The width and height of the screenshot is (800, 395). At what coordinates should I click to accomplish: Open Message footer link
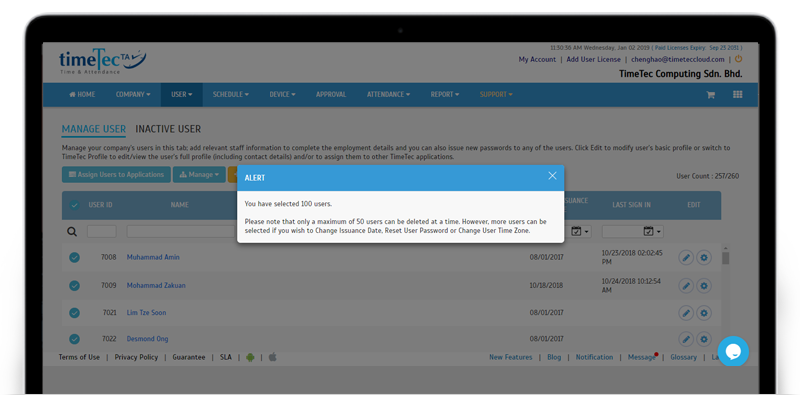pyautogui.click(x=641, y=357)
